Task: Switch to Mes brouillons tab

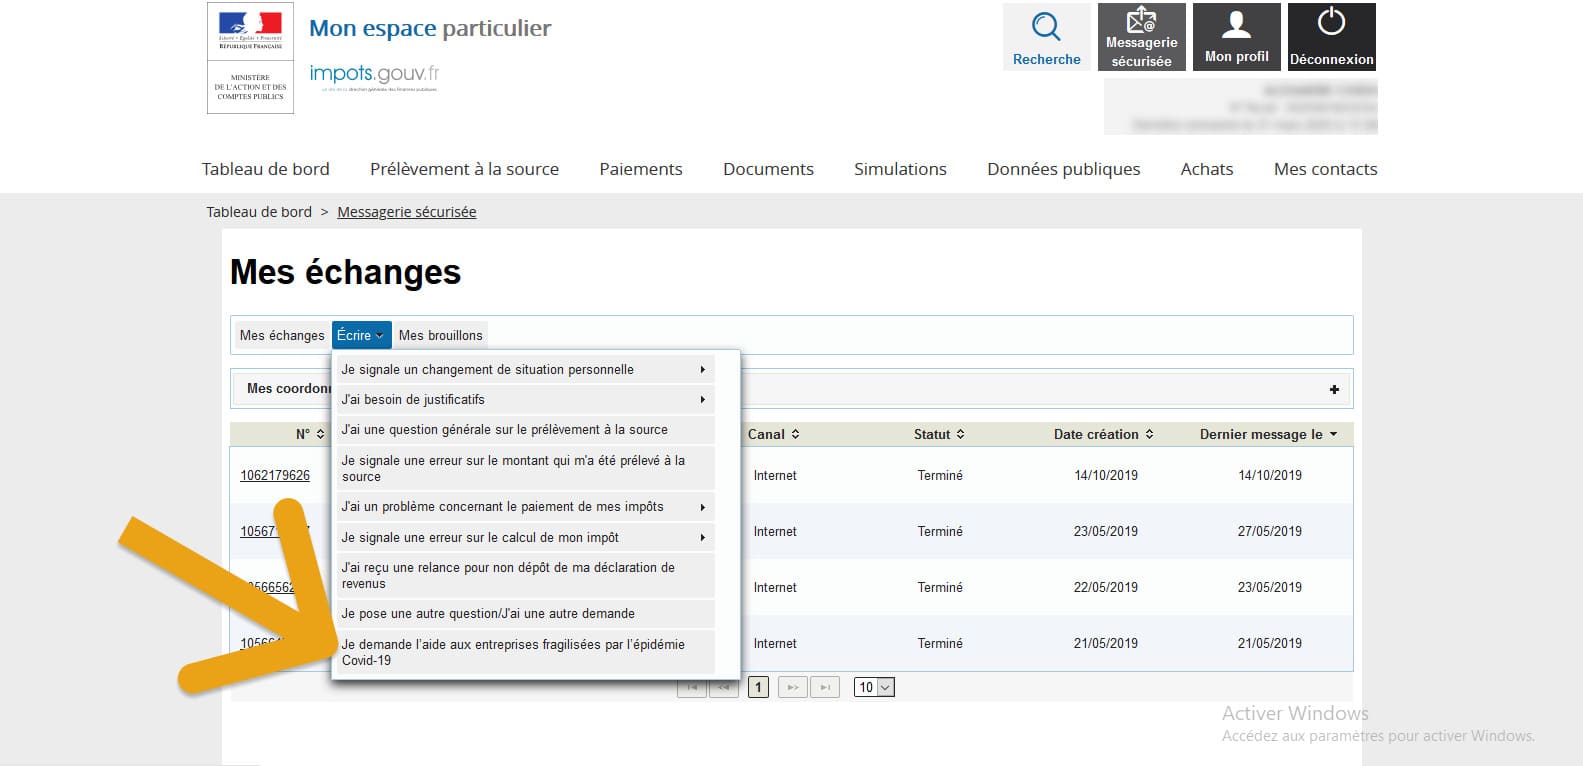Action: [441, 335]
